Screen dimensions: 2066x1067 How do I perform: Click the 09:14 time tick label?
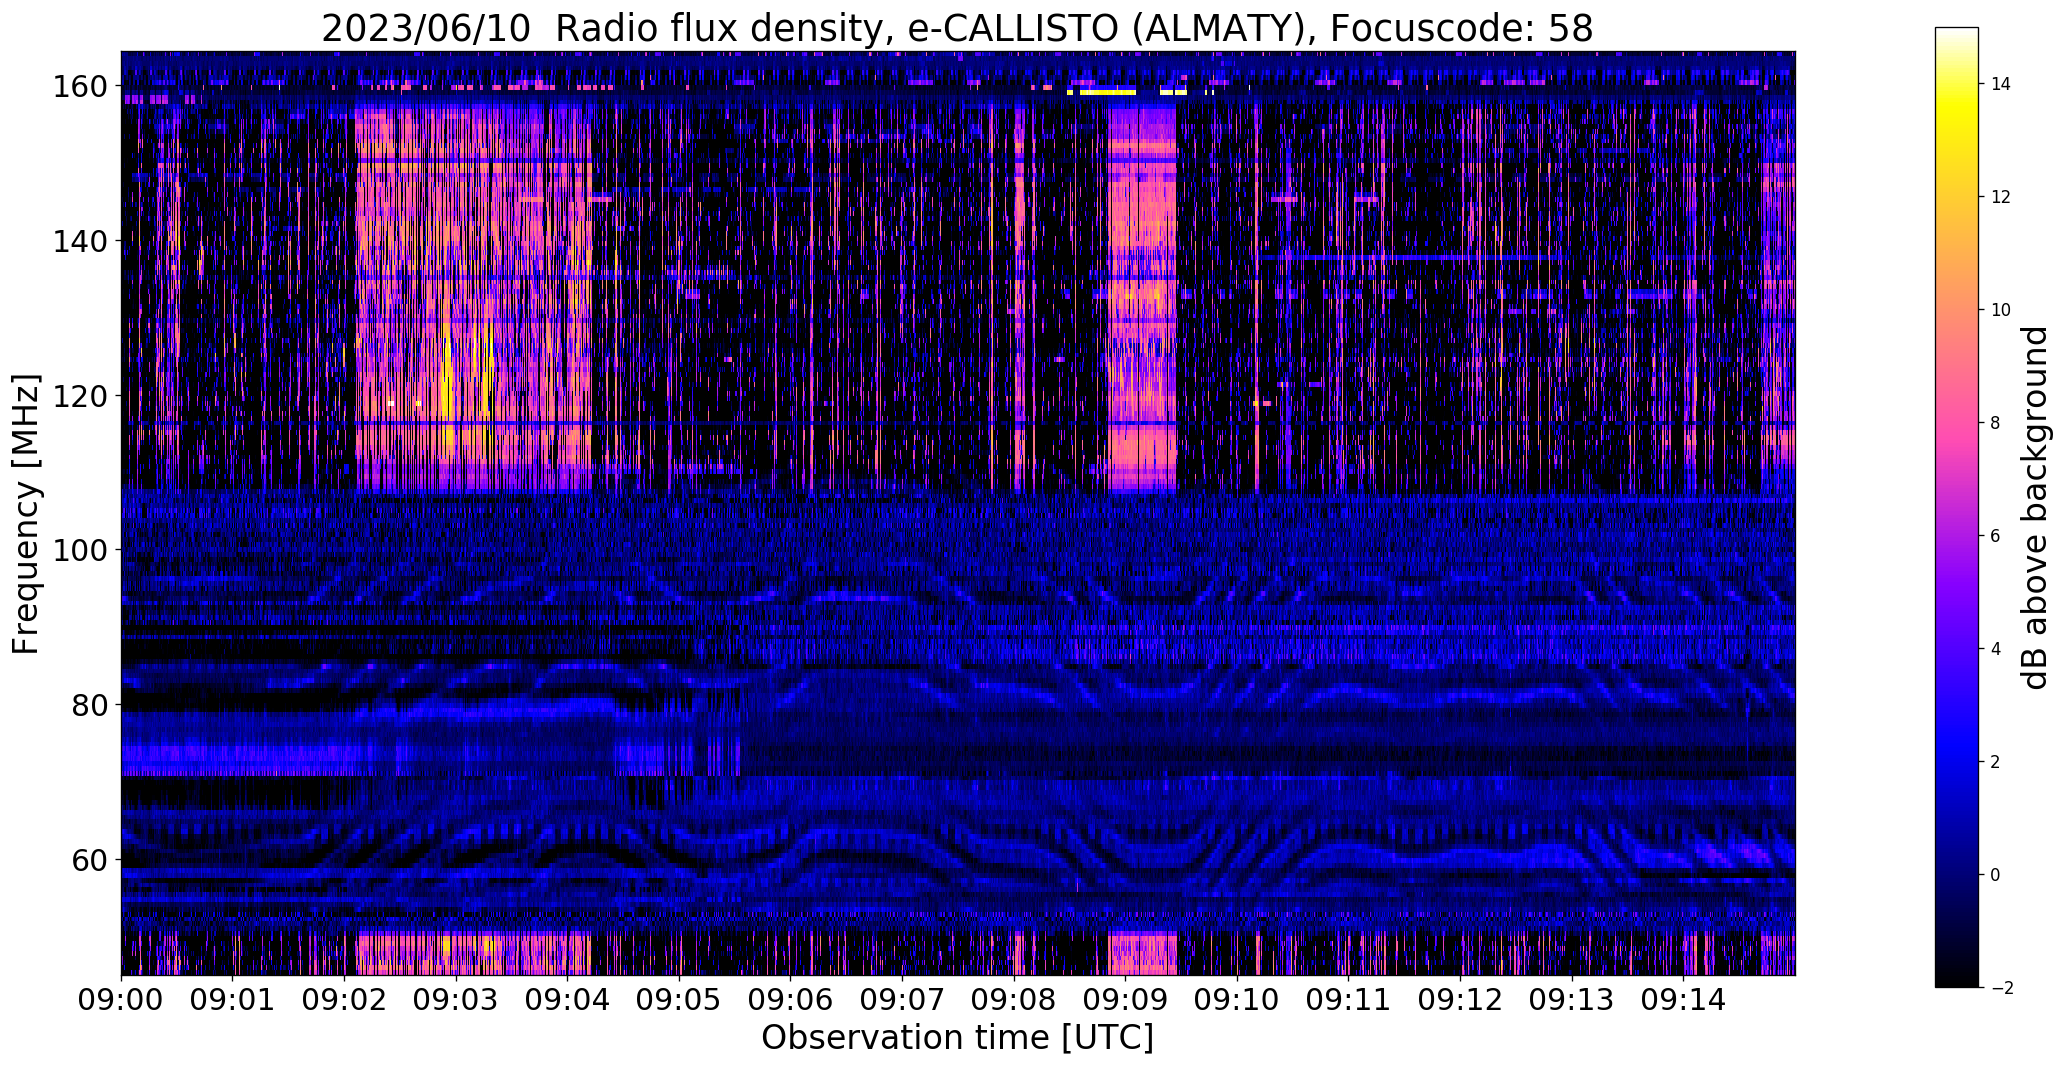1684,998
